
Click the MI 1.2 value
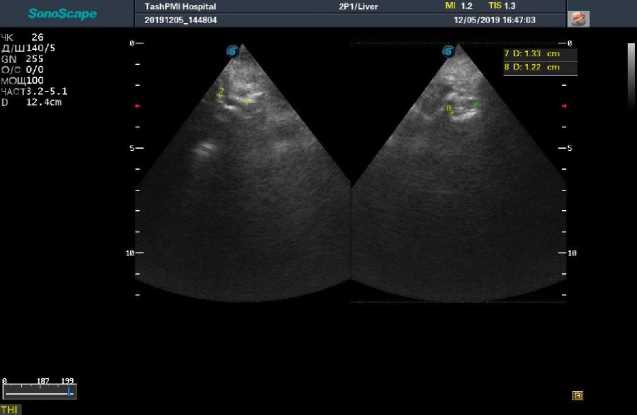(459, 6)
